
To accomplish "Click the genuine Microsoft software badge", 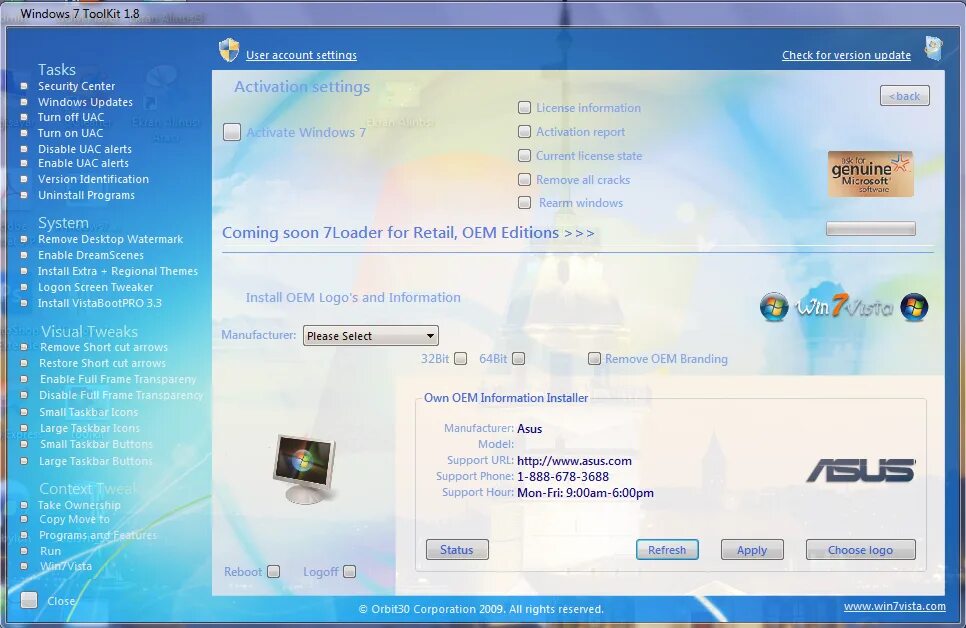I will click(870, 174).
